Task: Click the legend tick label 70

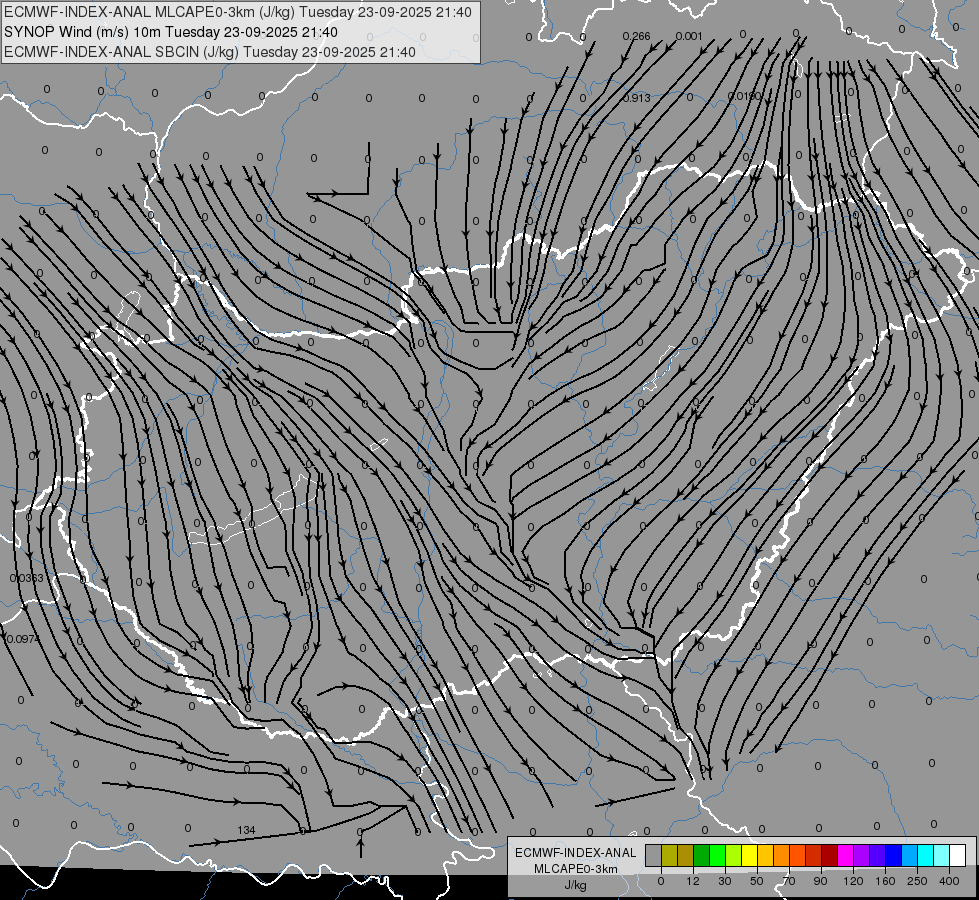Action: point(789,881)
